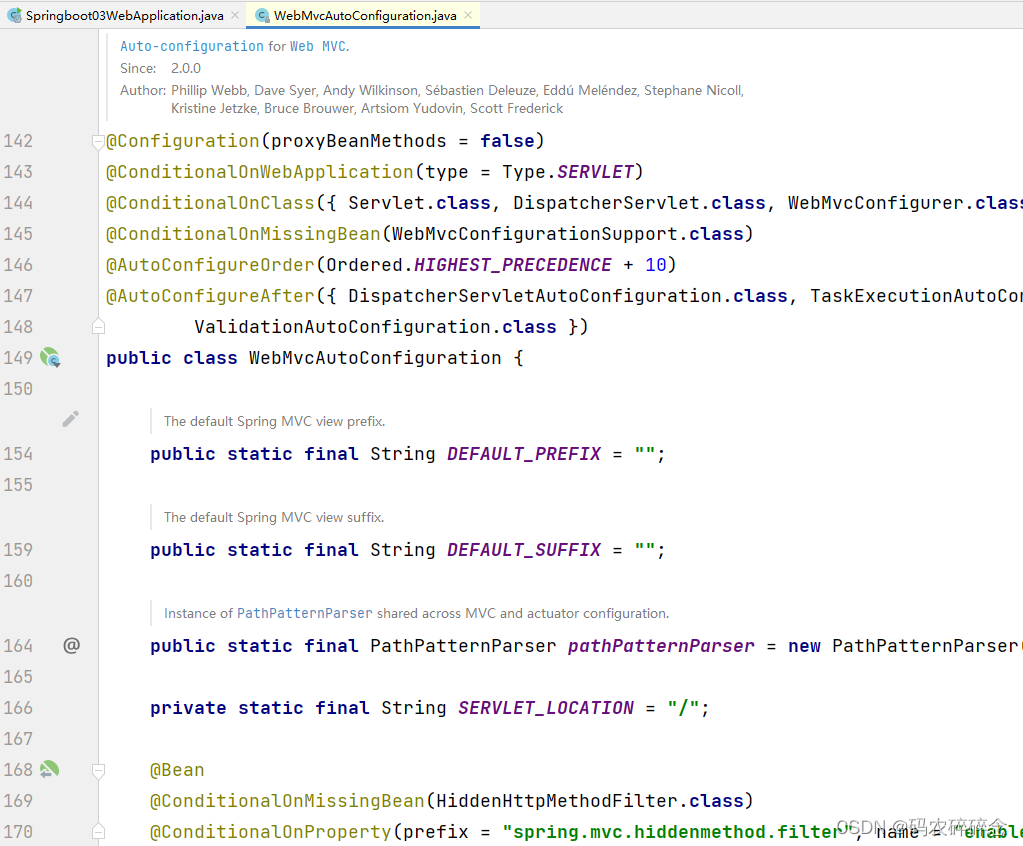The height and width of the screenshot is (846, 1023).
Task: Click Spring bean gutter icon on line 149
Action: 50,357
